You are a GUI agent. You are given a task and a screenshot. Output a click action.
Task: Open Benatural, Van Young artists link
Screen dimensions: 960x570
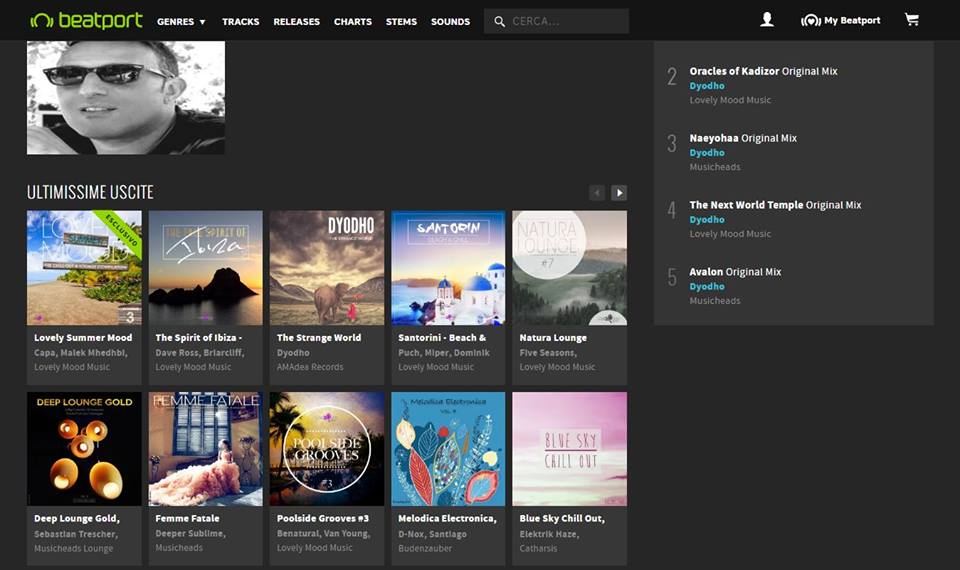pos(323,534)
